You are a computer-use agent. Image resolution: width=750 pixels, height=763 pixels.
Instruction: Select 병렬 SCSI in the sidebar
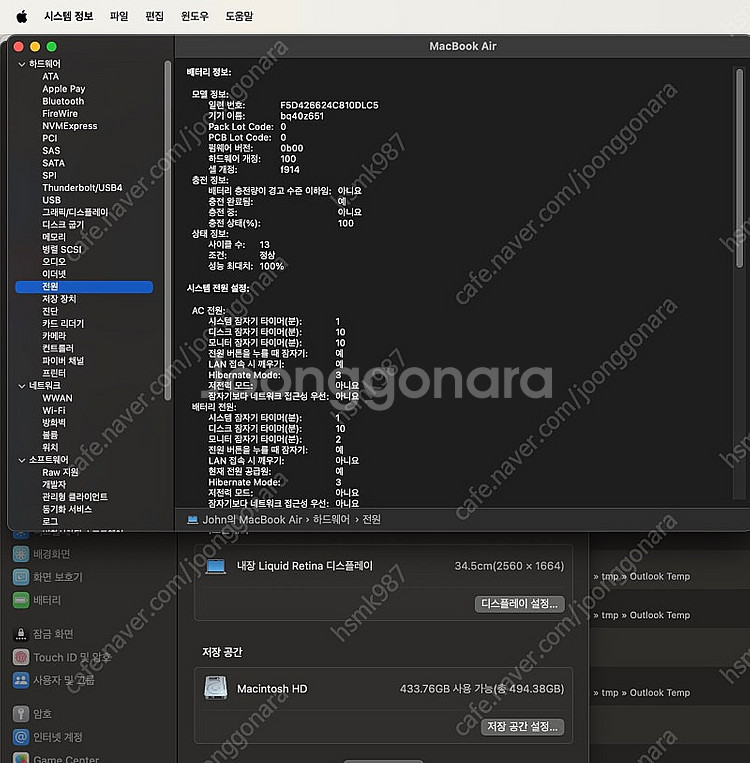pyautogui.click(x=62, y=250)
